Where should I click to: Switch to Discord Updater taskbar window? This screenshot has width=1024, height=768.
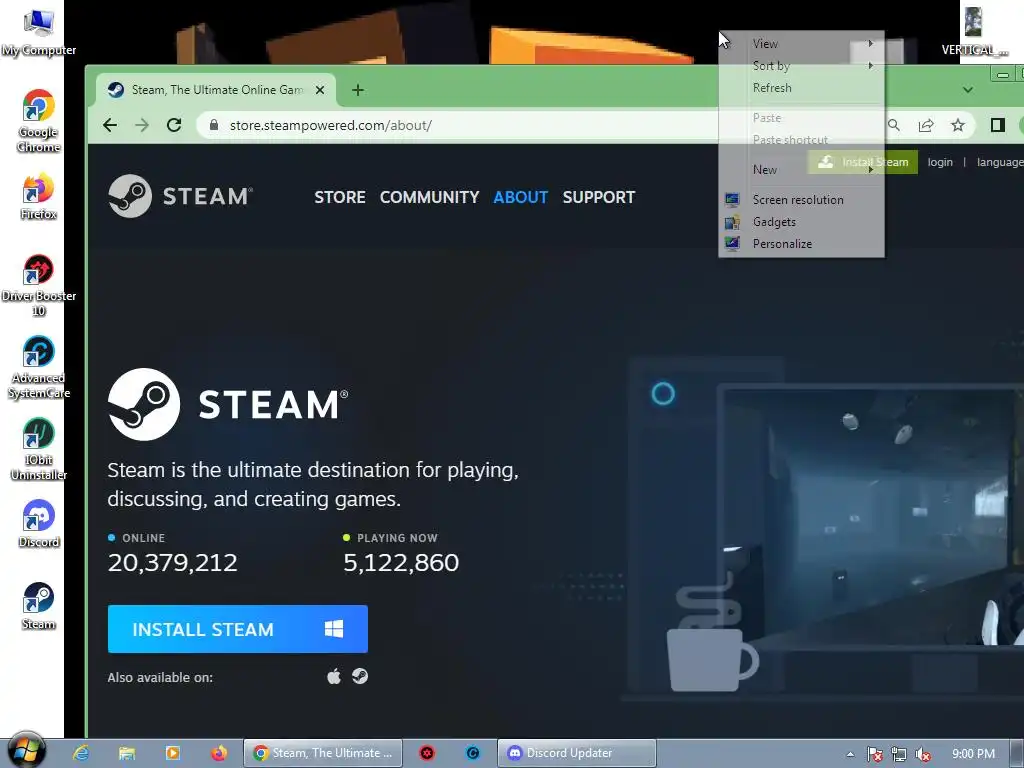(577, 753)
